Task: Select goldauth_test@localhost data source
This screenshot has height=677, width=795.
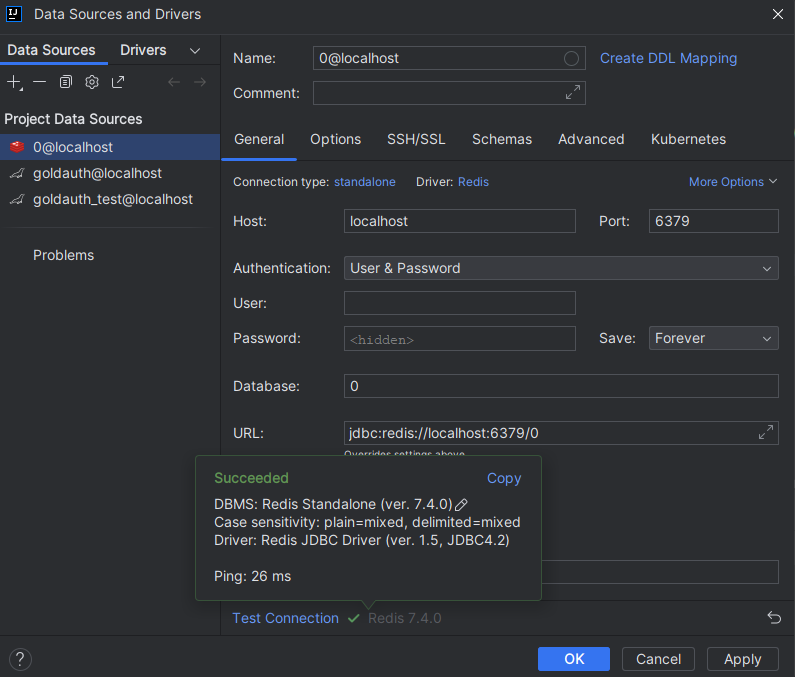Action: pyautogui.click(x=110, y=199)
